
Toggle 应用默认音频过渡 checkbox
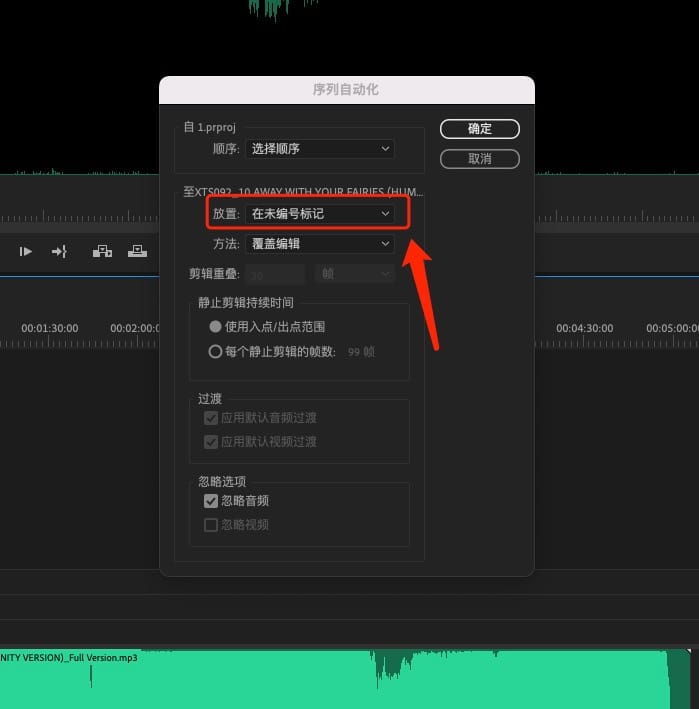211,418
